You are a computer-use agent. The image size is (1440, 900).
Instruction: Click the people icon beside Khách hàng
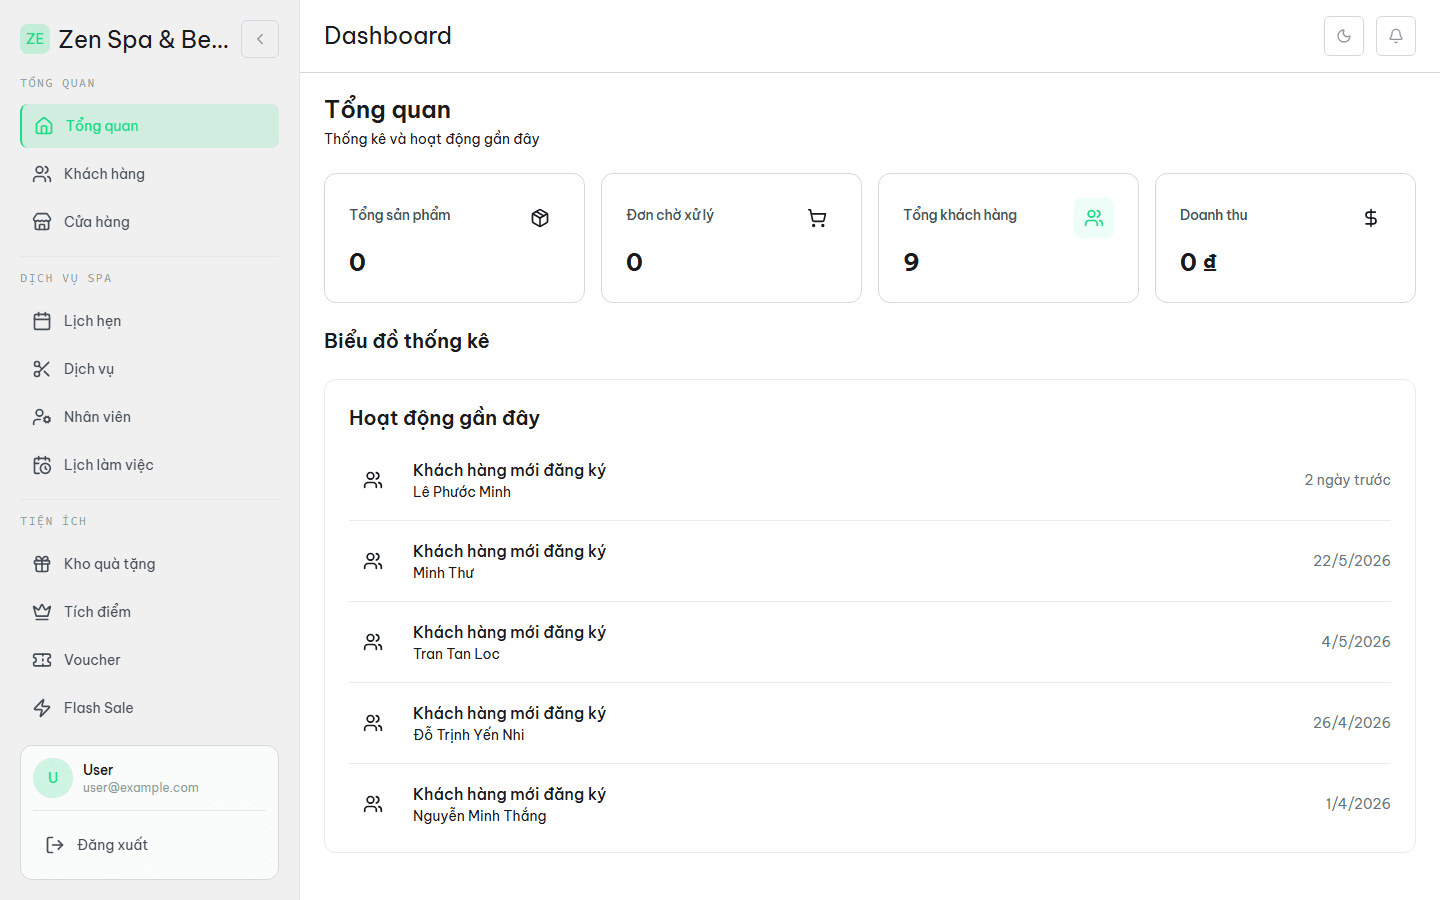(x=42, y=174)
